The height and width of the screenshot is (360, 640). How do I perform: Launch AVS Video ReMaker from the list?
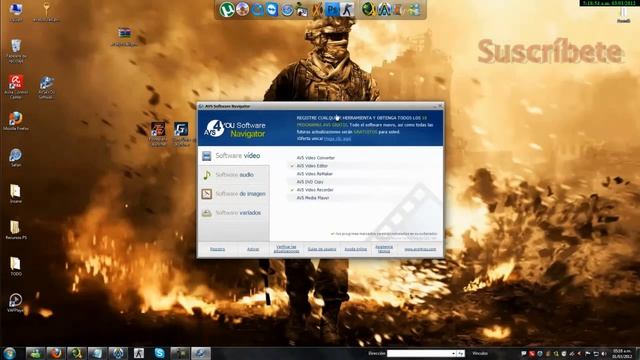tap(315, 174)
